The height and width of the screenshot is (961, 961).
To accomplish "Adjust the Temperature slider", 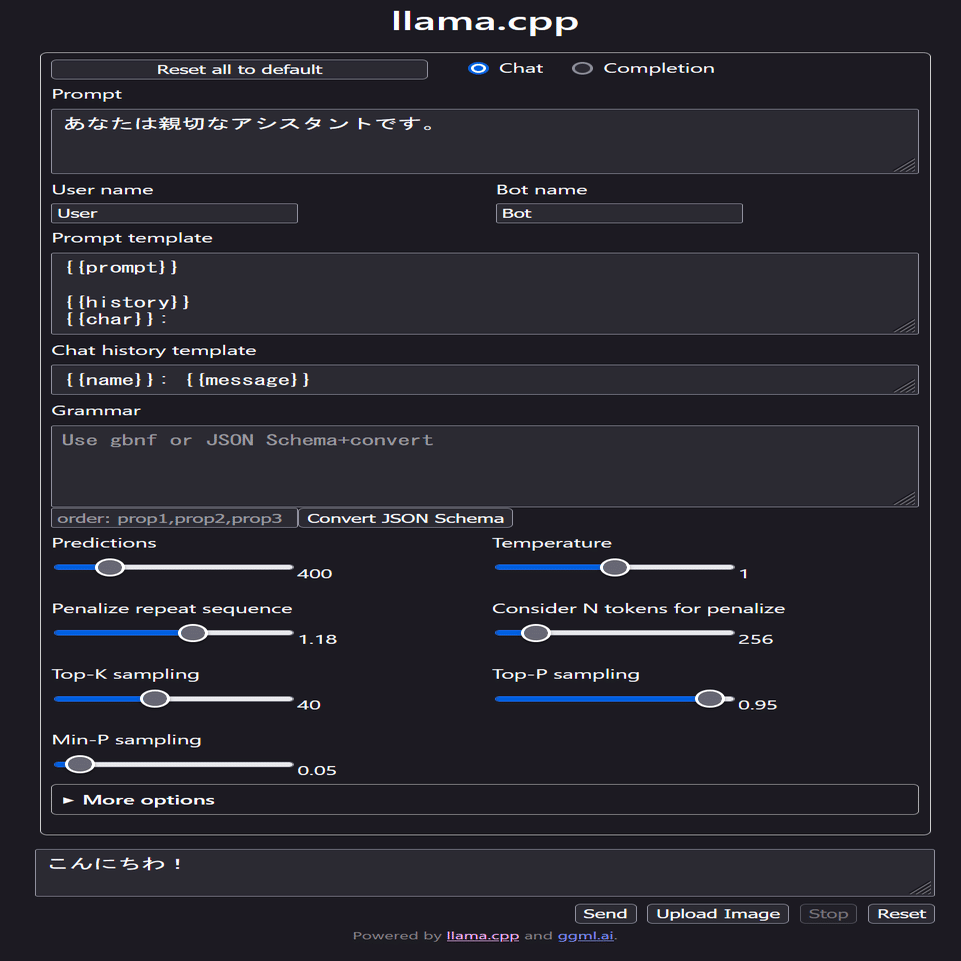I will (x=614, y=568).
